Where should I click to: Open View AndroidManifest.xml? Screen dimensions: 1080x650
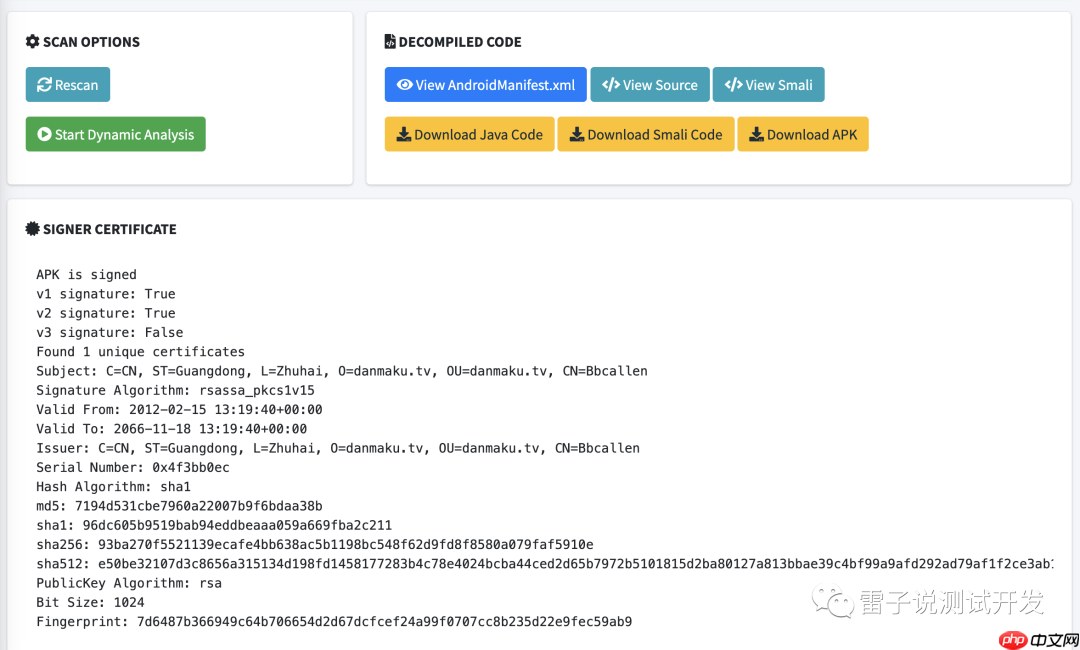(x=486, y=85)
